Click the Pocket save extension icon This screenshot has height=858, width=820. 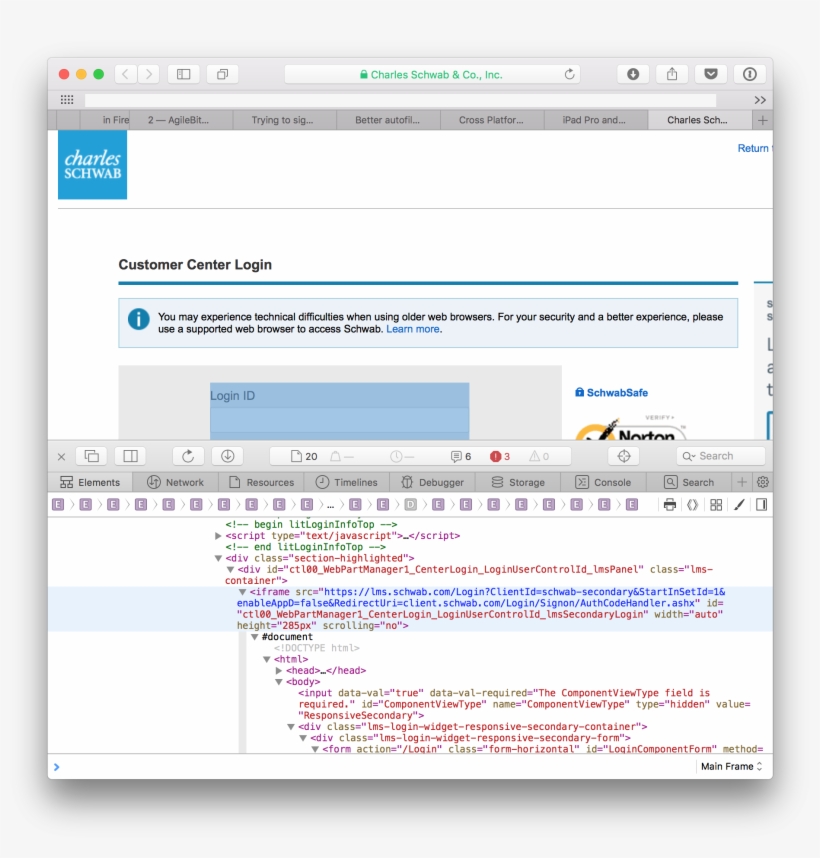[711, 74]
